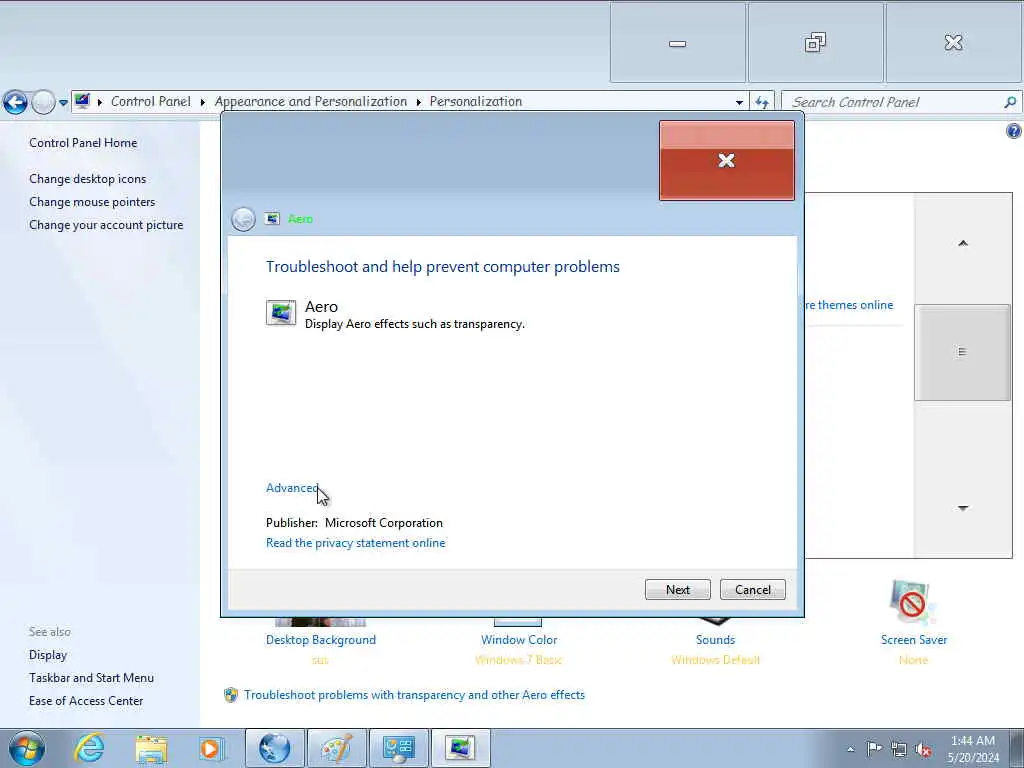Open Windows Media Player from taskbar
Viewport: 1024px width, 768px height.
[x=212, y=748]
